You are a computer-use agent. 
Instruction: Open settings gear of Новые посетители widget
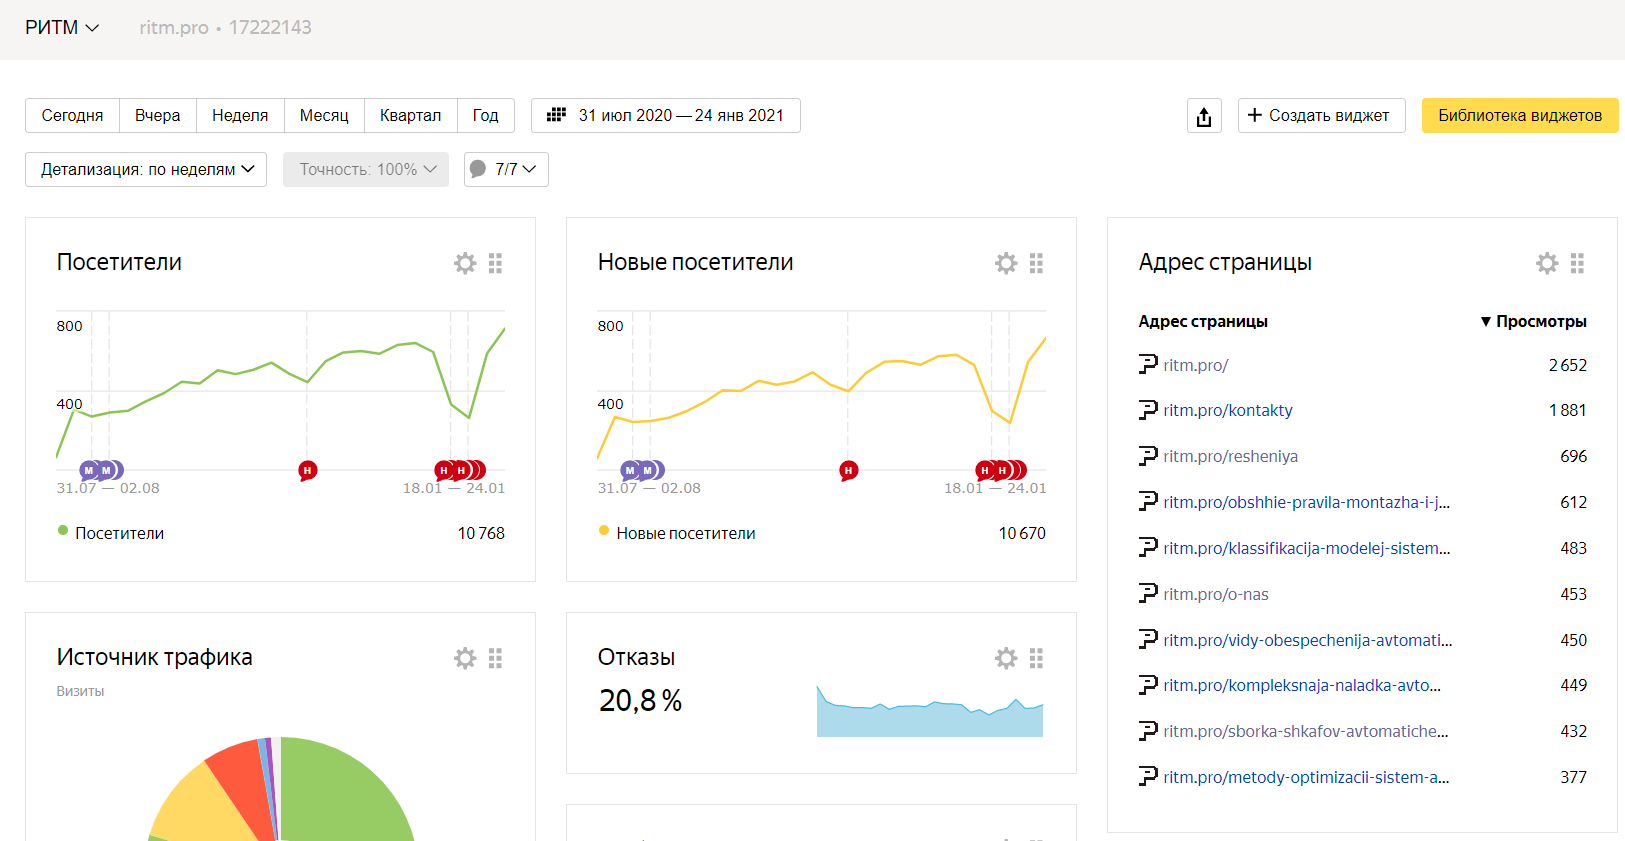[1006, 263]
